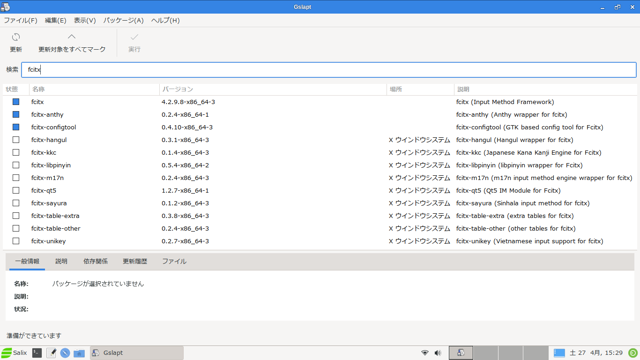This screenshot has height=360, width=640.
Task: Mark the fcitx-unikey checkbox
Action: click(16, 241)
